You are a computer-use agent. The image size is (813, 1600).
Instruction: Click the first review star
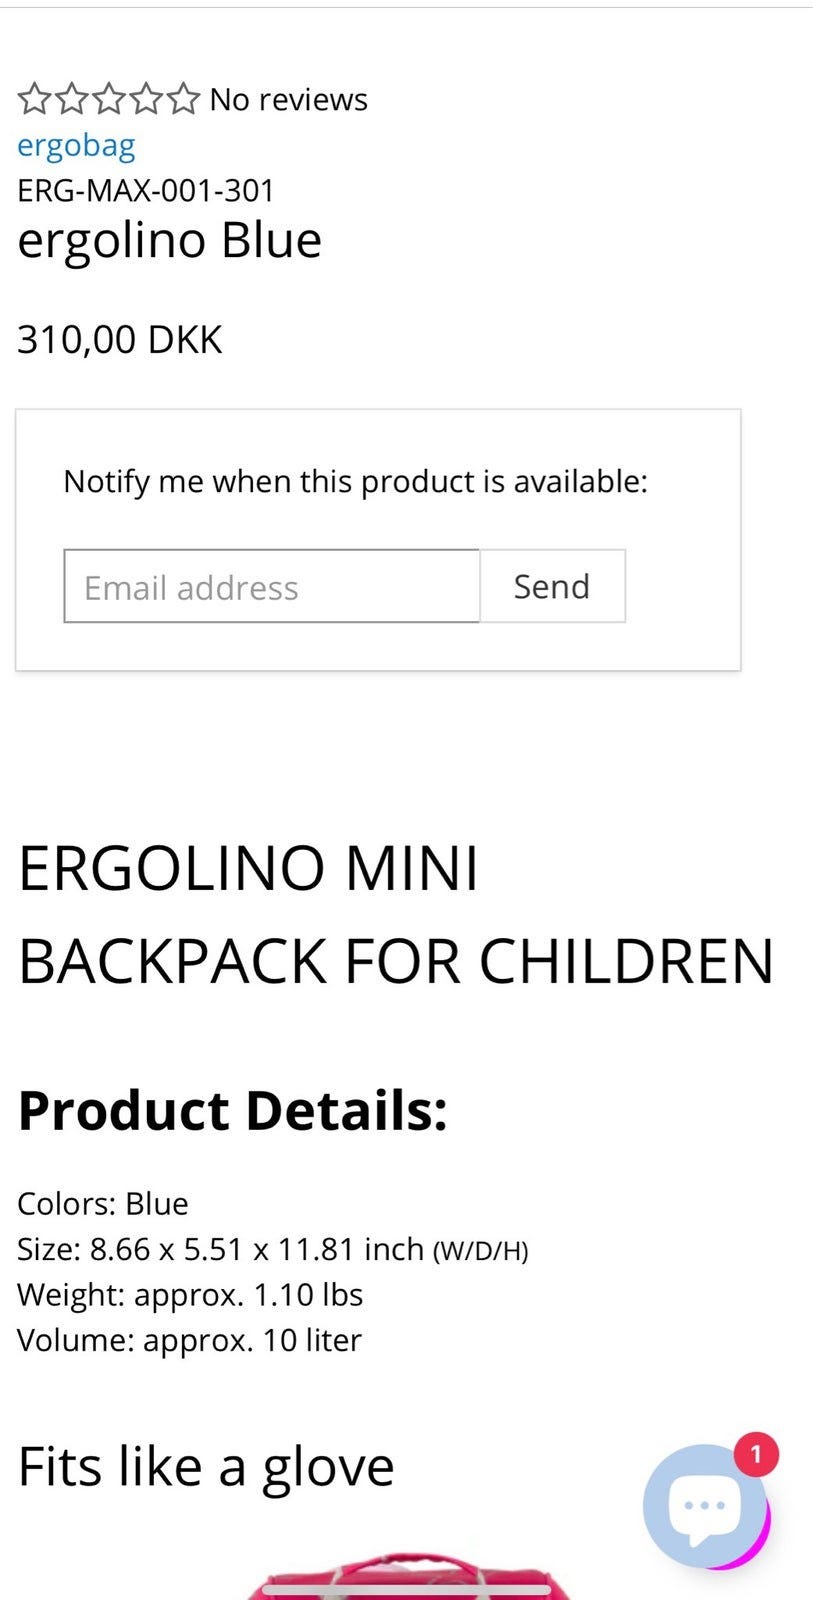[34, 99]
